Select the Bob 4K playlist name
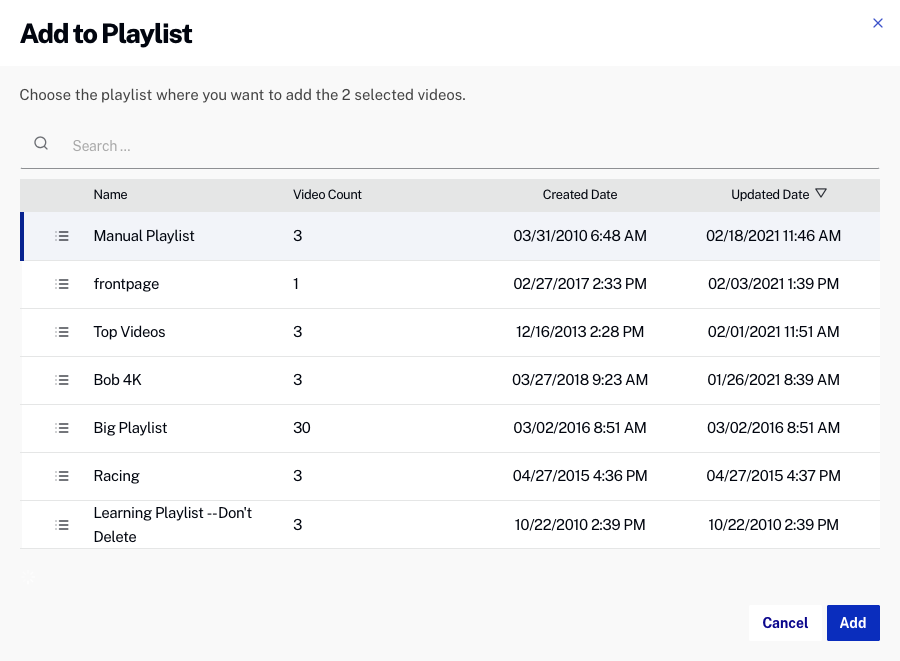The image size is (900, 661). click(117, 380)
